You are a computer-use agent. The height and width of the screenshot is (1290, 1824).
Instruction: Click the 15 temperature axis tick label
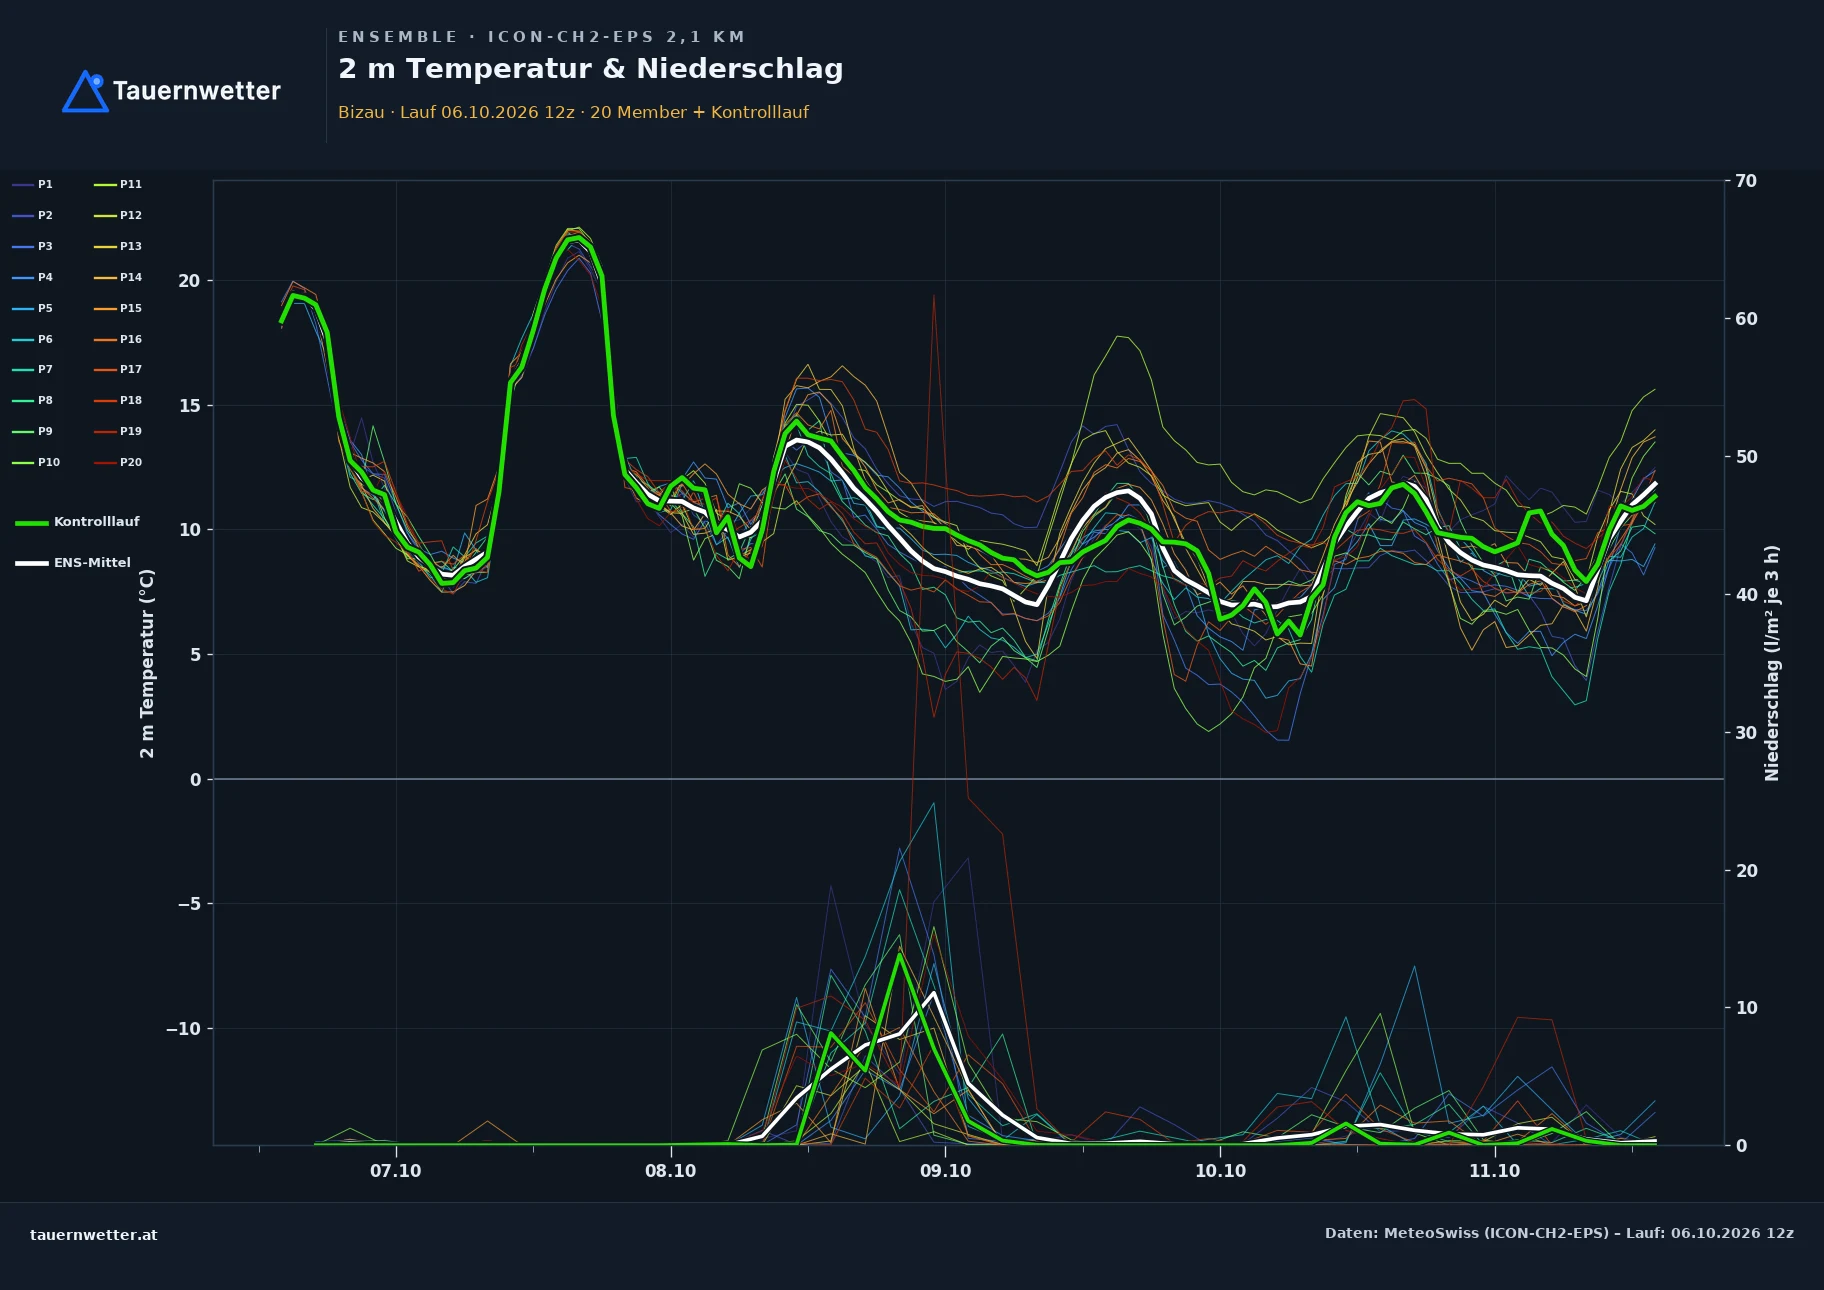point(189,406)
